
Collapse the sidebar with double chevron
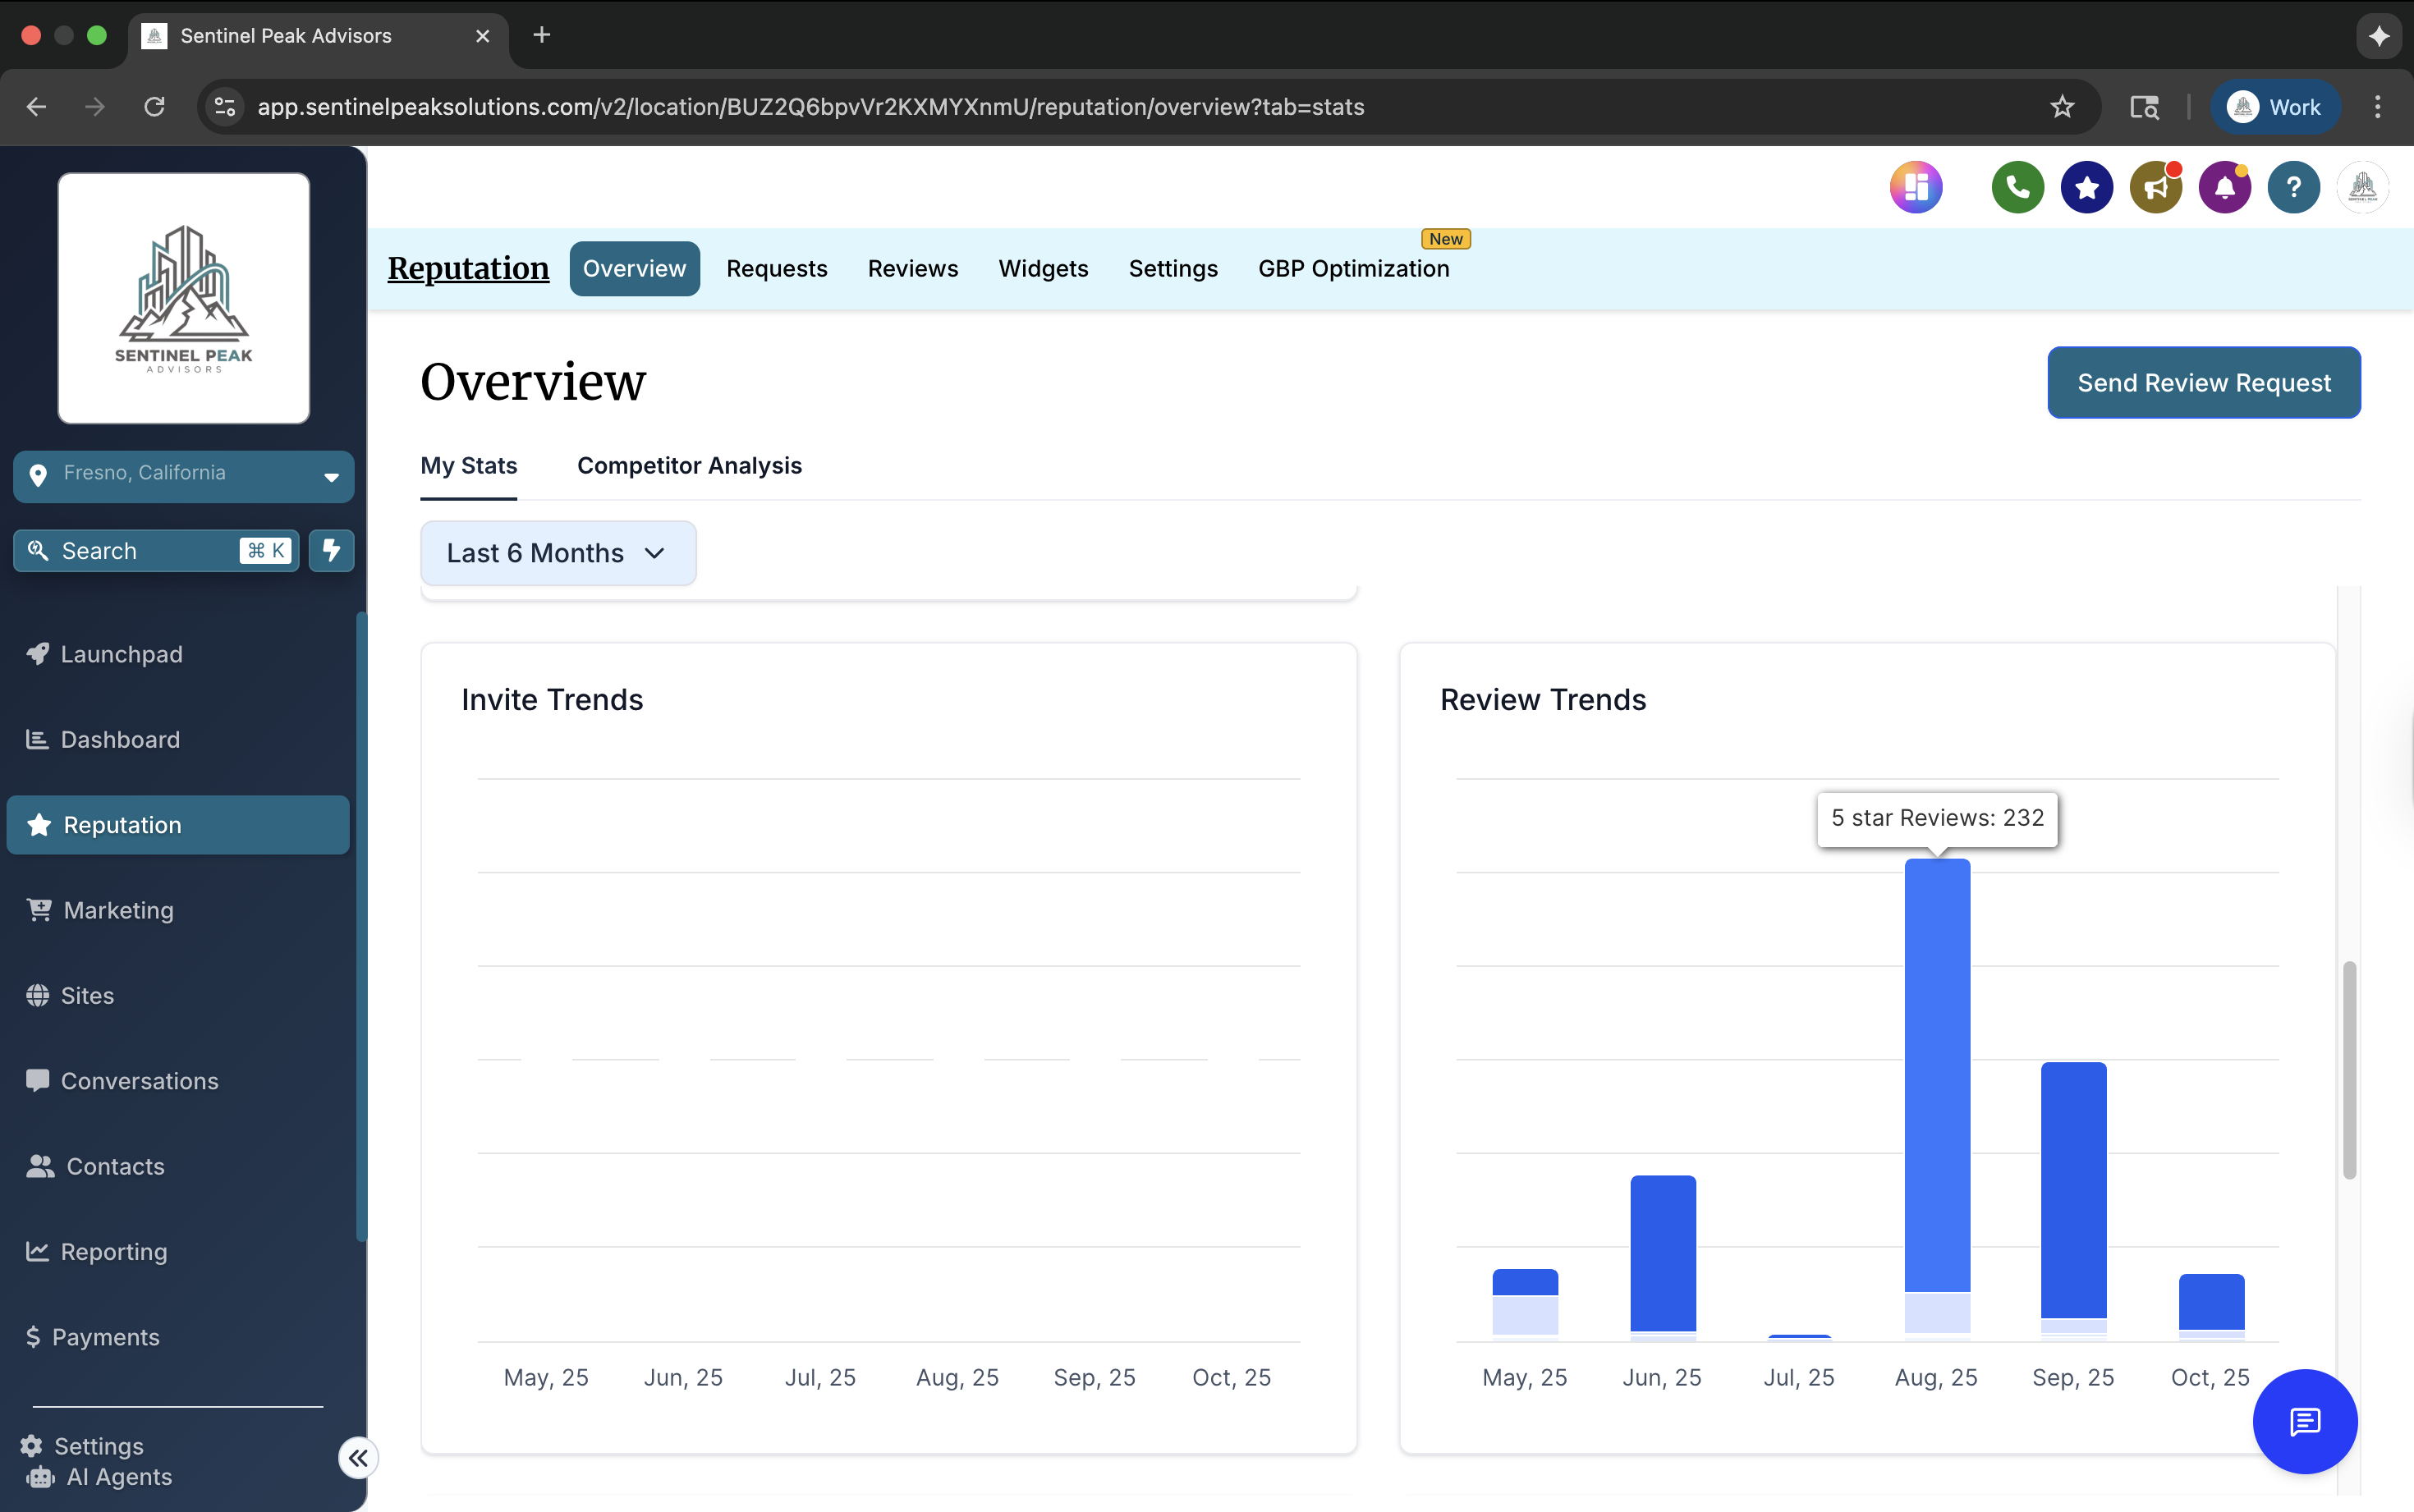[x=358, y=1458]
